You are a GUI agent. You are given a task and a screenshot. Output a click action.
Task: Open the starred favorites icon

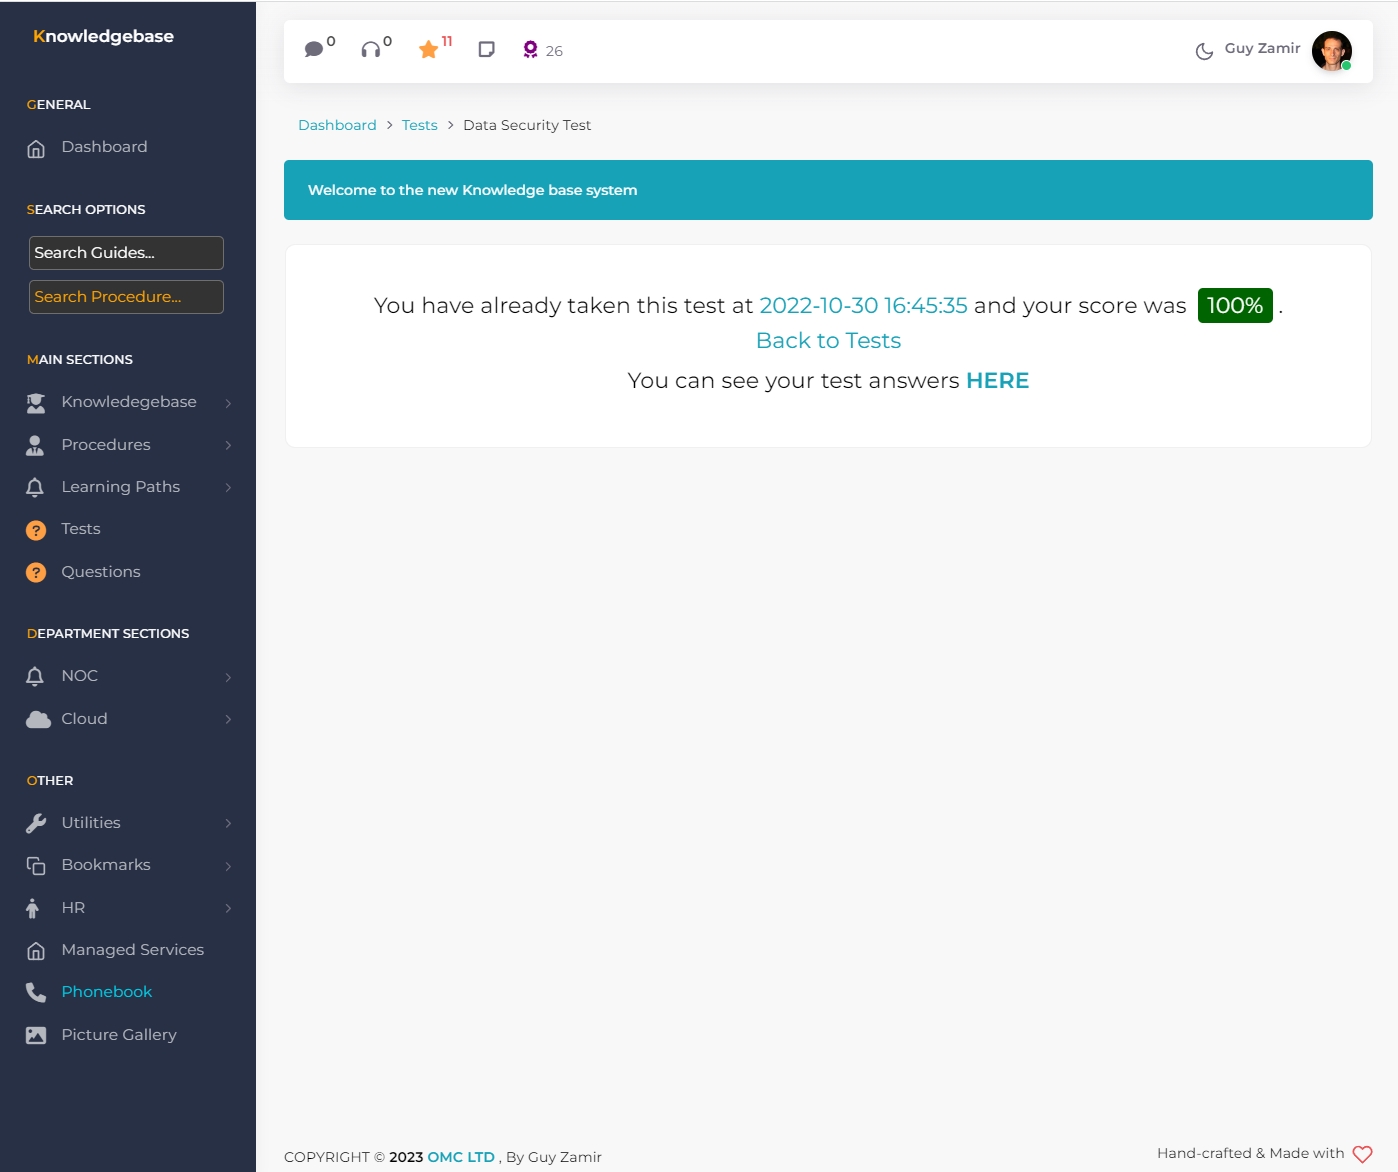coord(429,49)
